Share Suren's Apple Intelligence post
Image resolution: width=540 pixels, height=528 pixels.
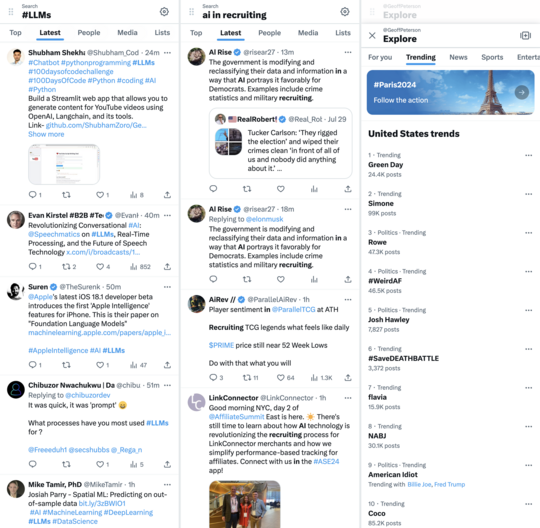(x=167, y=365)
